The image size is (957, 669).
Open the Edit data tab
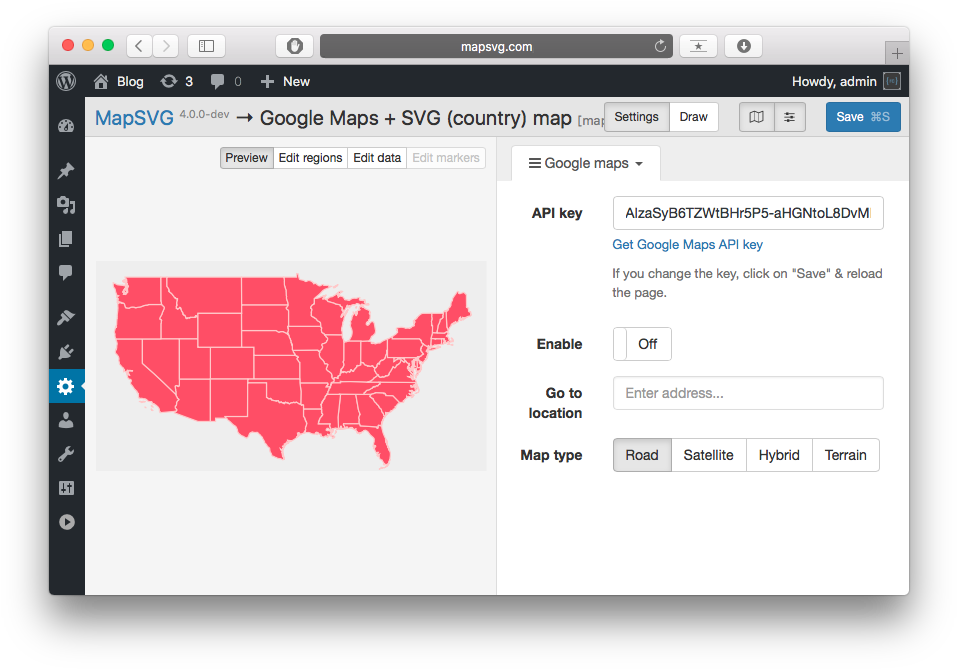point(377,157)
